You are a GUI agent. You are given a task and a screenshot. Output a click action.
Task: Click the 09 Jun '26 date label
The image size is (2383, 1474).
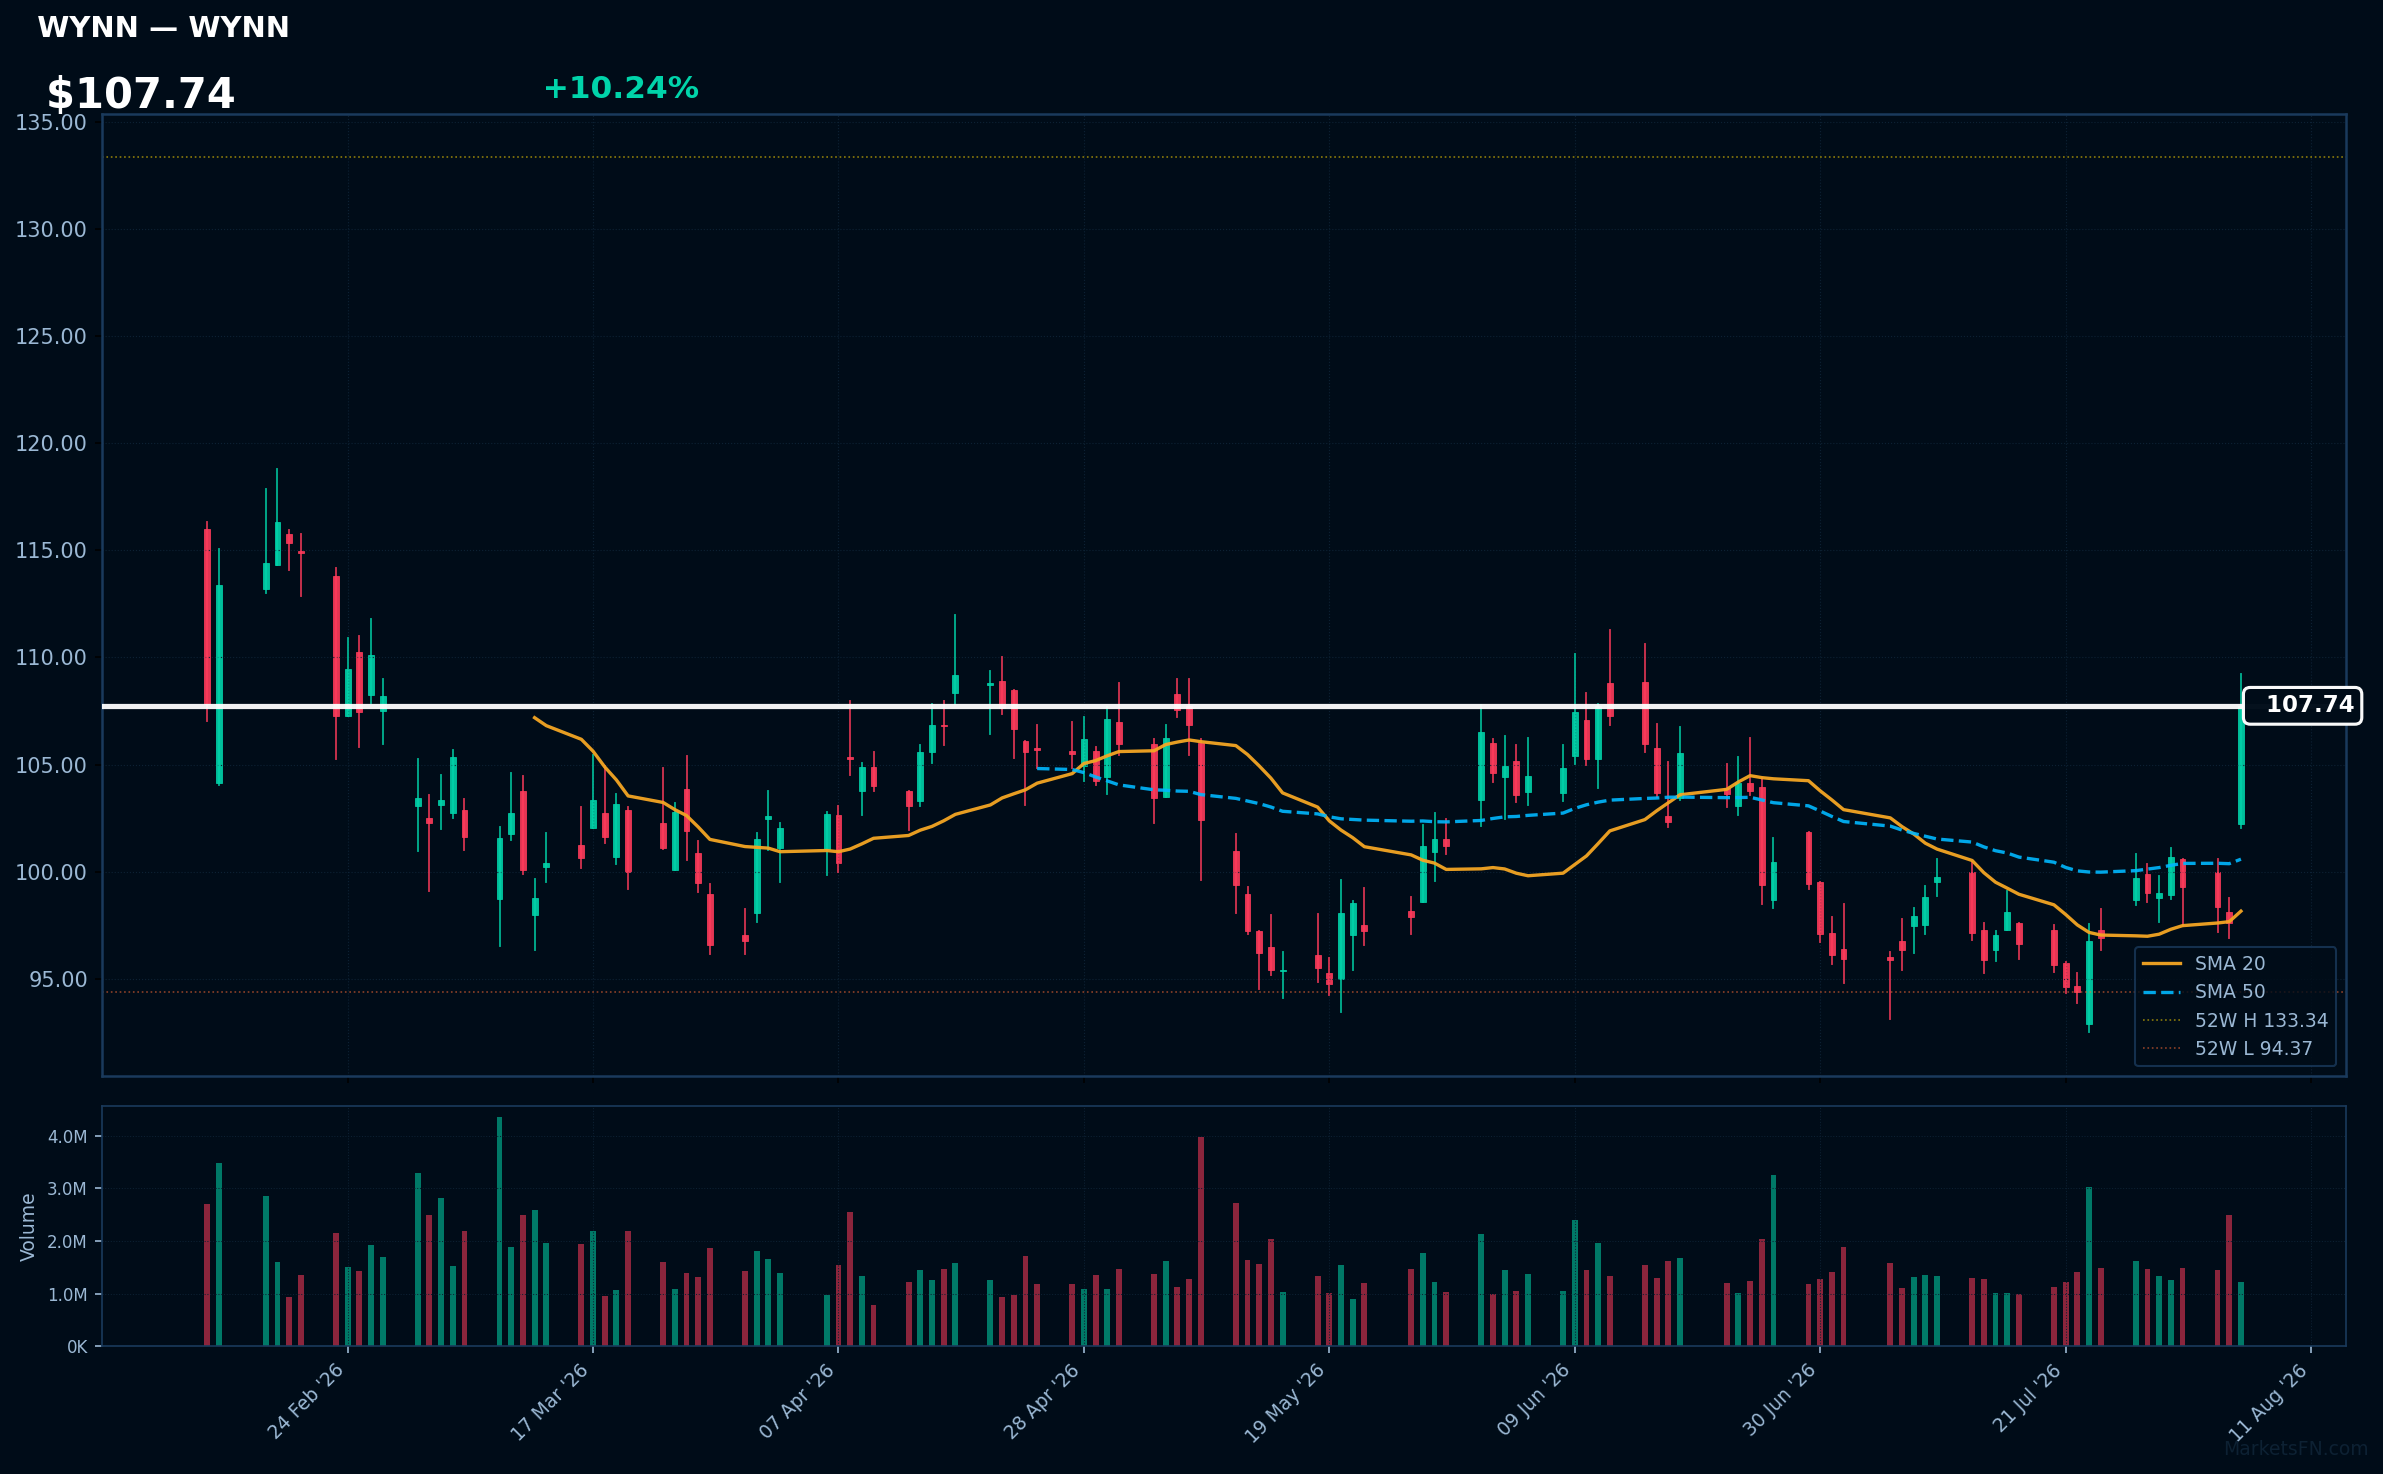click(1533, 1402)
